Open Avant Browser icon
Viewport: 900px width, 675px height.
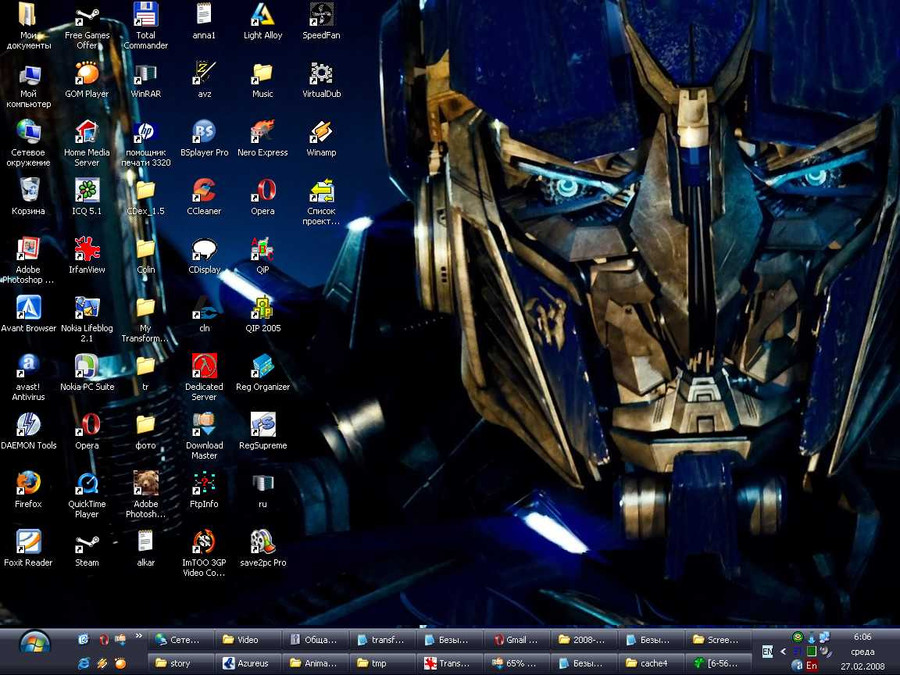pyautogui.click(x=28, y=315)
